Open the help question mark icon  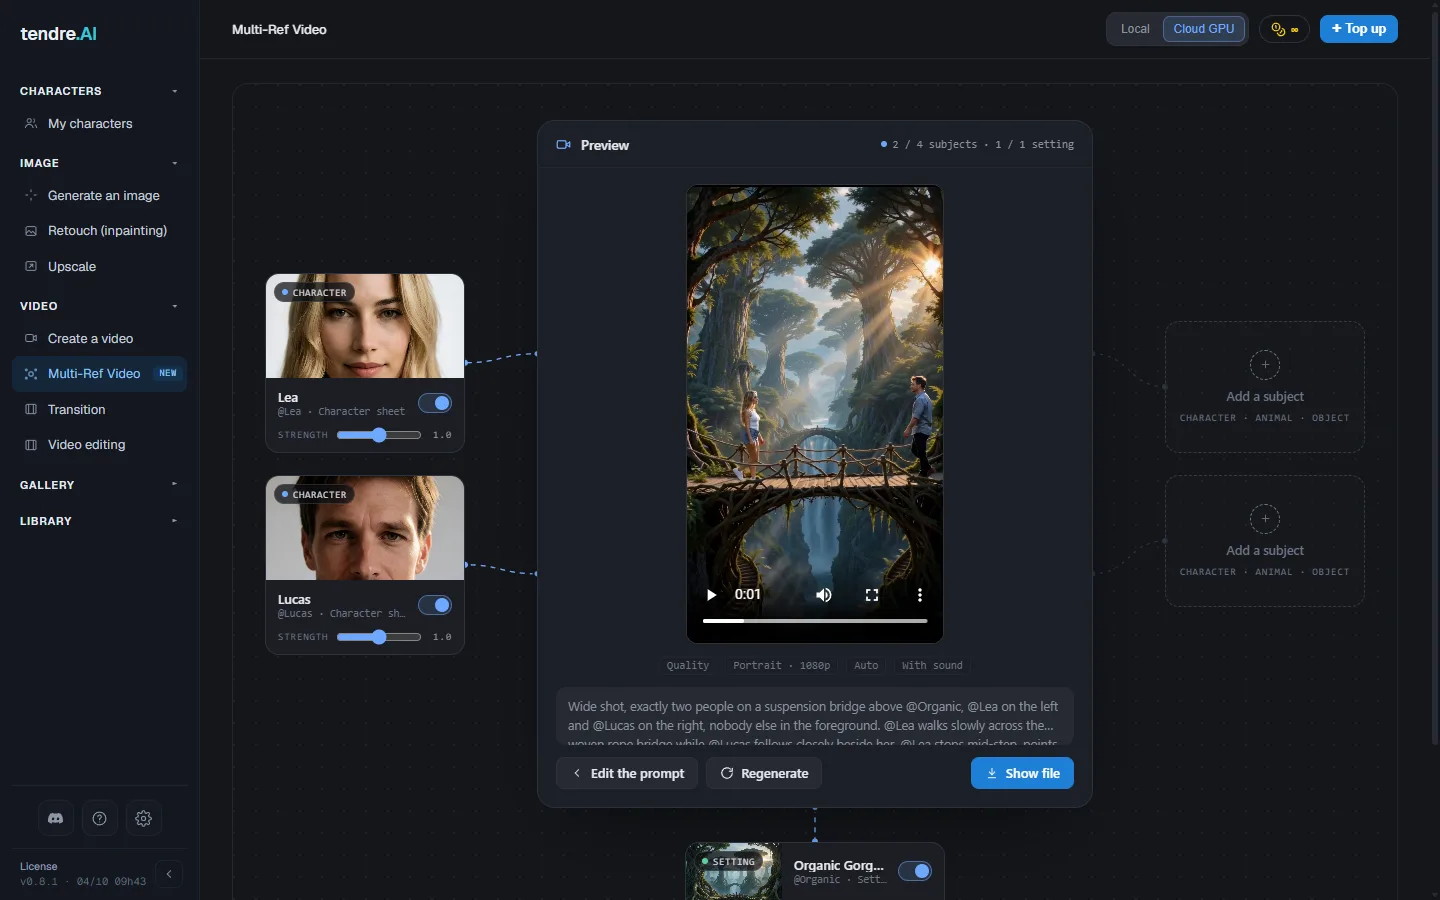coord(100,818)
